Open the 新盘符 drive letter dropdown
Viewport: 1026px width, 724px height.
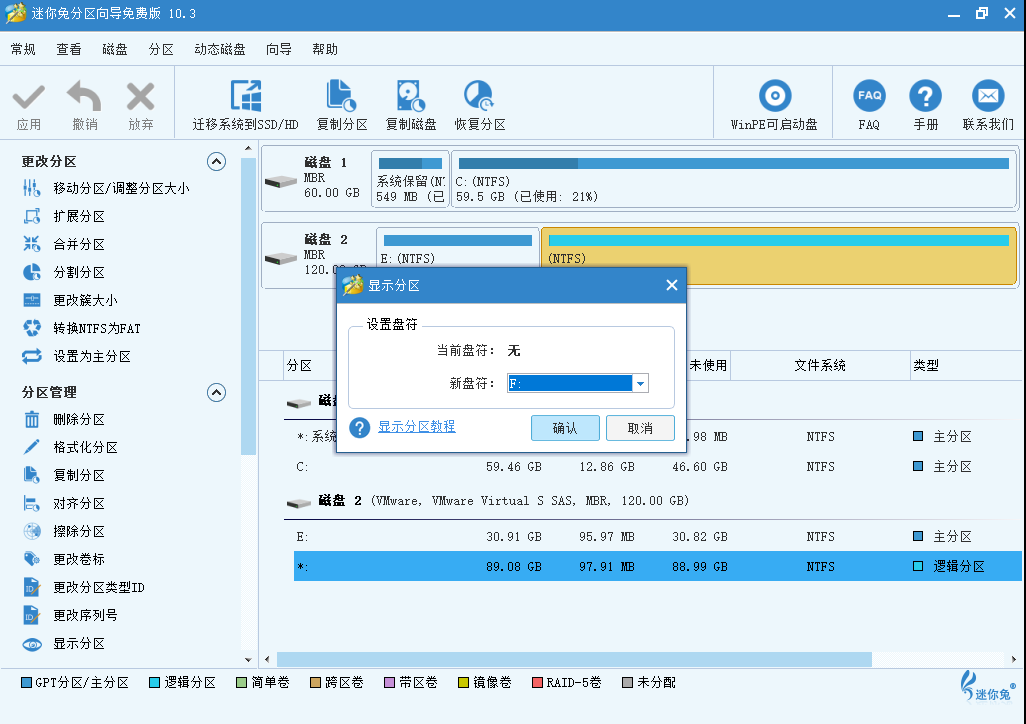click(x=641, y=383)
